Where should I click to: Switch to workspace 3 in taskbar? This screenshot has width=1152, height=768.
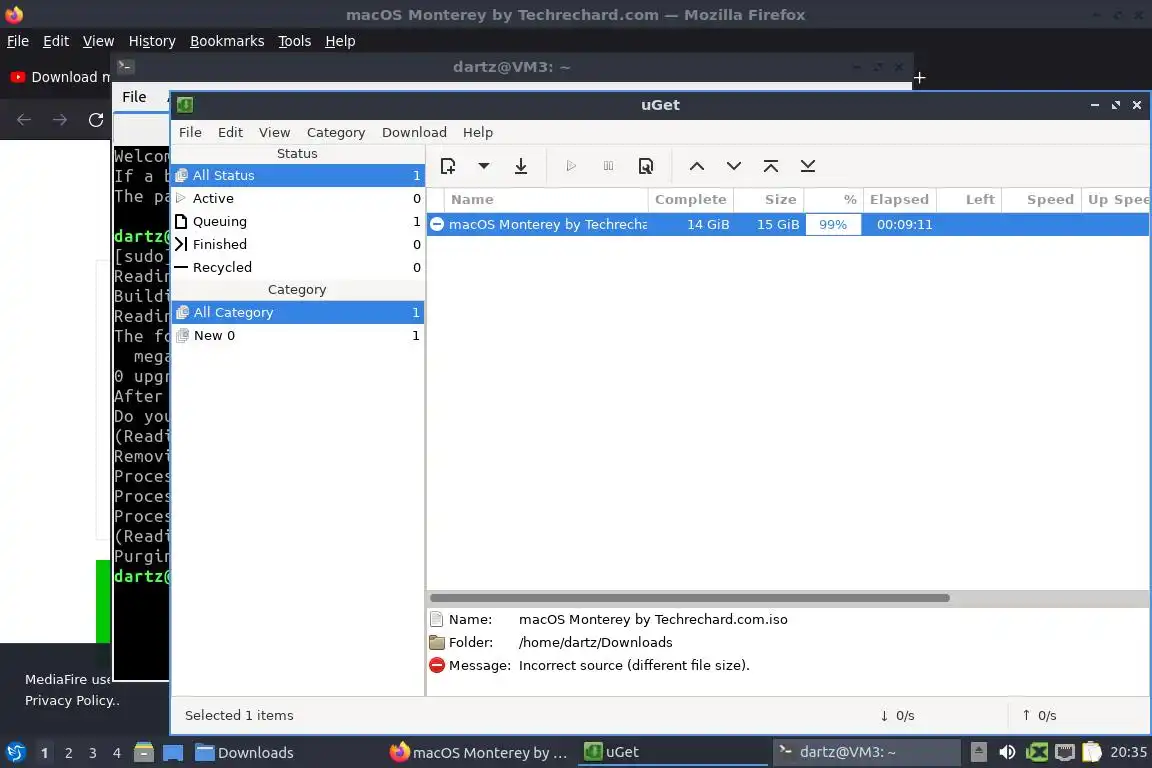coord(93,753)
